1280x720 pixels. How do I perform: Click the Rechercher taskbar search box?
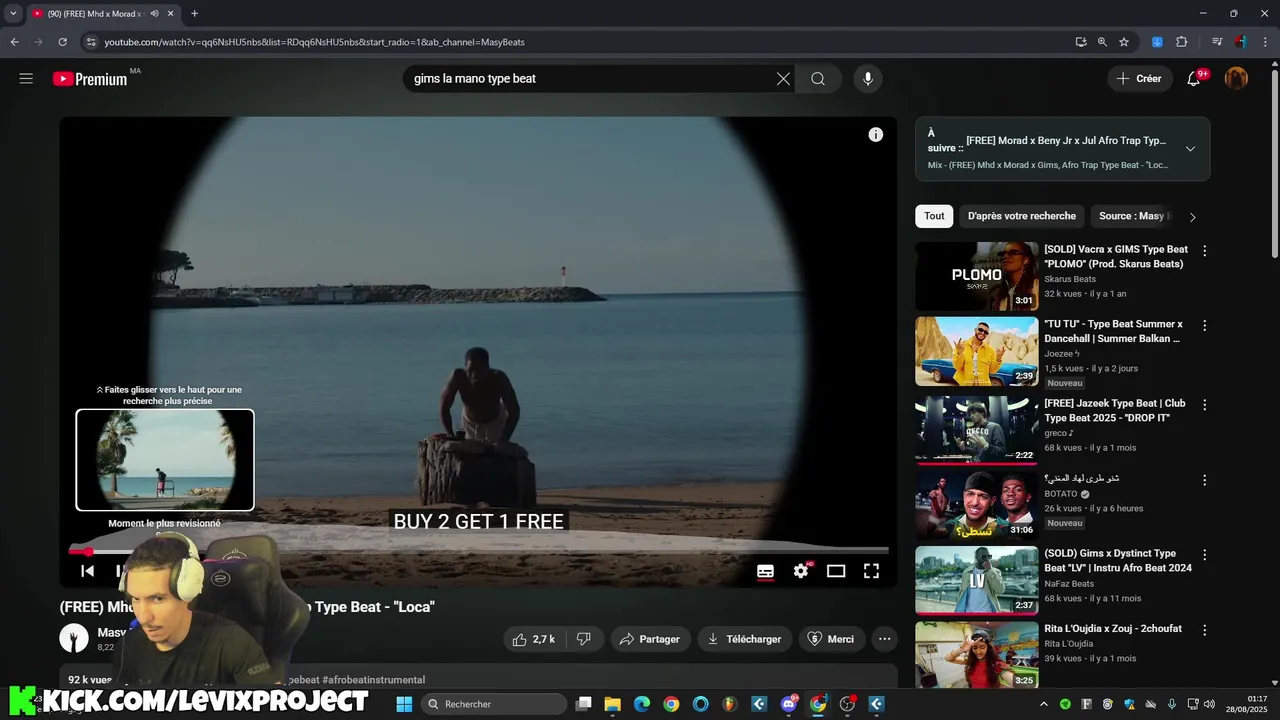(x=494, y=704)
